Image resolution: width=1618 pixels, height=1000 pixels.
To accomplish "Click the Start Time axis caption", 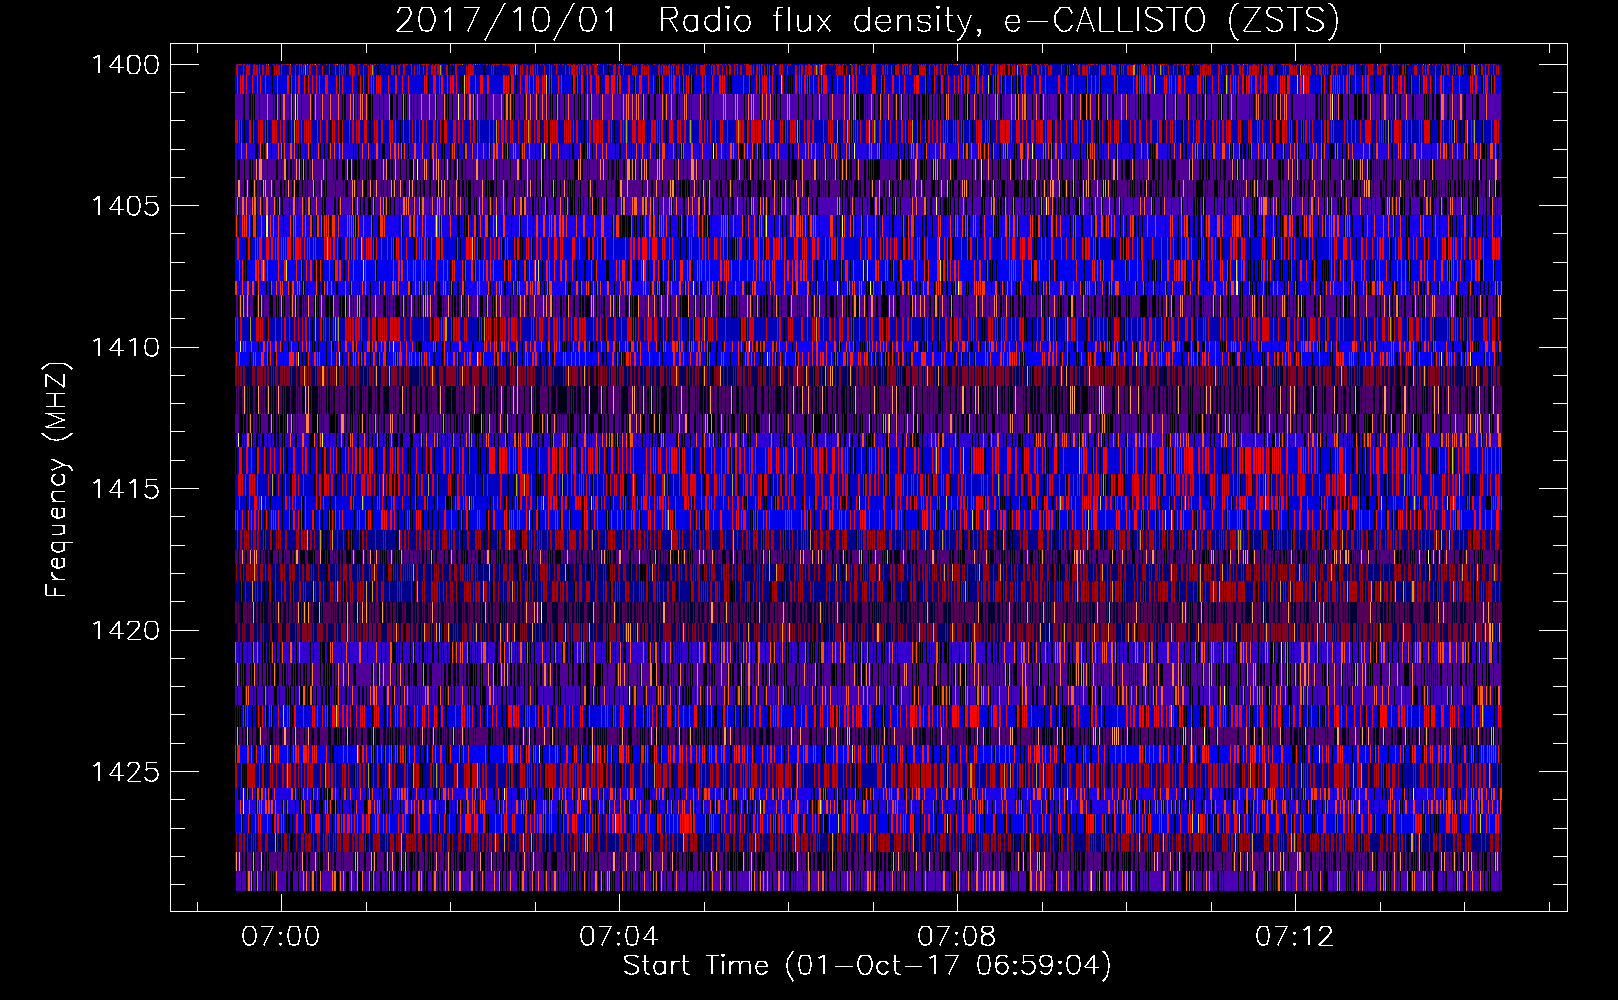I will click(867, 966).
